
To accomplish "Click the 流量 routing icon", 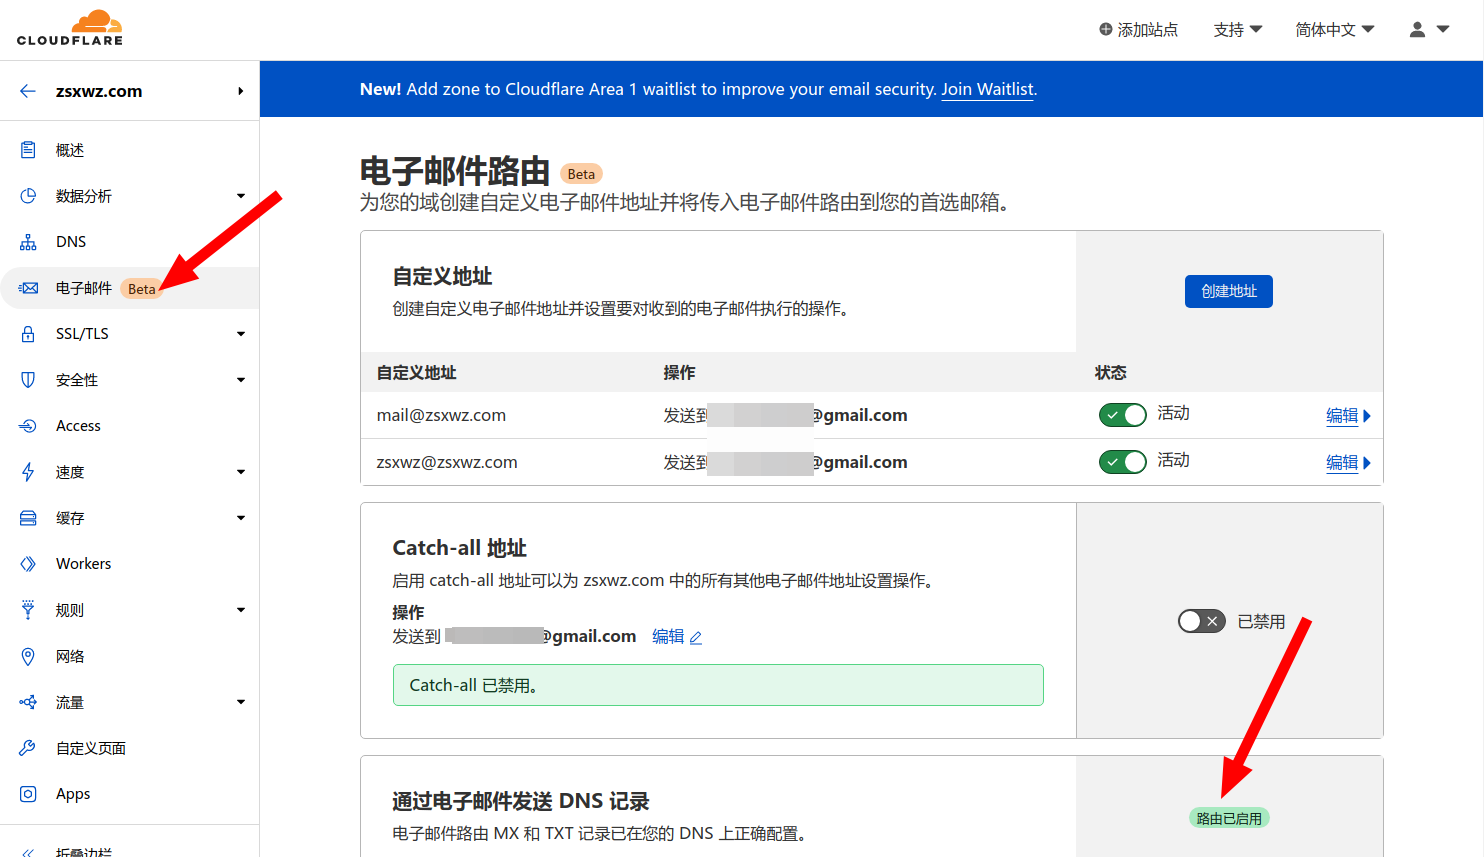I will click(x=28, y=702).
